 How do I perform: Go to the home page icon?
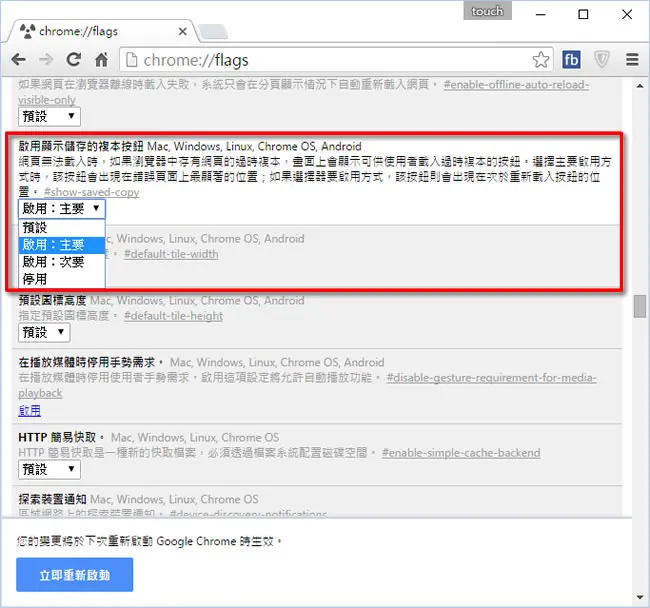pos(101,60)
